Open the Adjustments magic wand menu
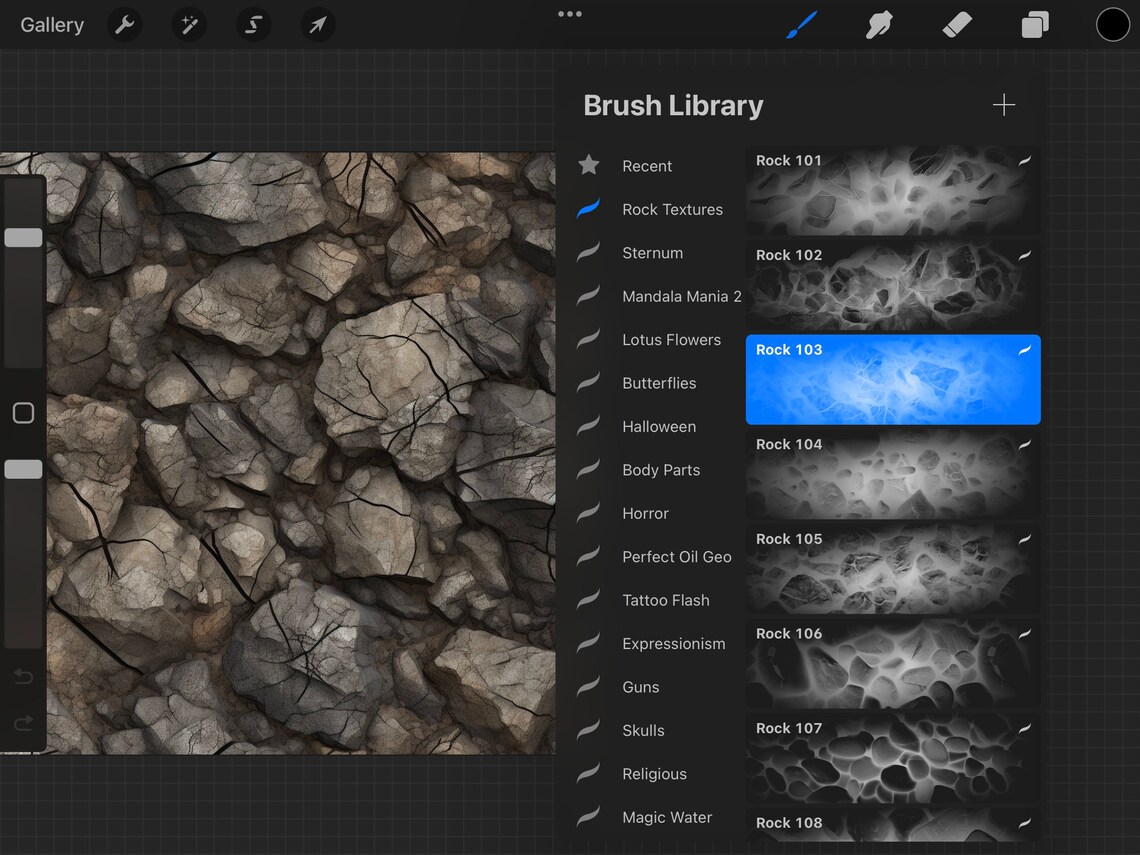This screenshot has height=855, width=1140. [x=189, y=25]
